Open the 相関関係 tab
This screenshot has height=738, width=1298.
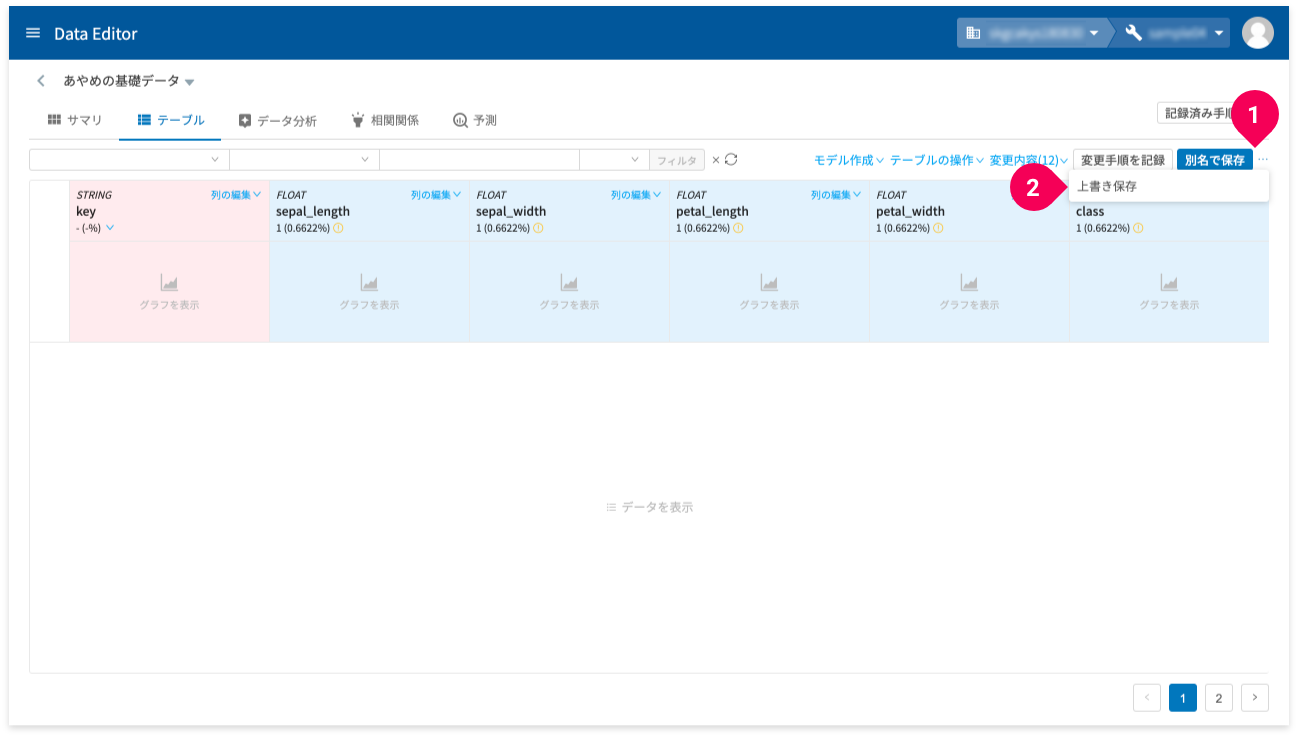pyautogui.click(x=385, y=120)
